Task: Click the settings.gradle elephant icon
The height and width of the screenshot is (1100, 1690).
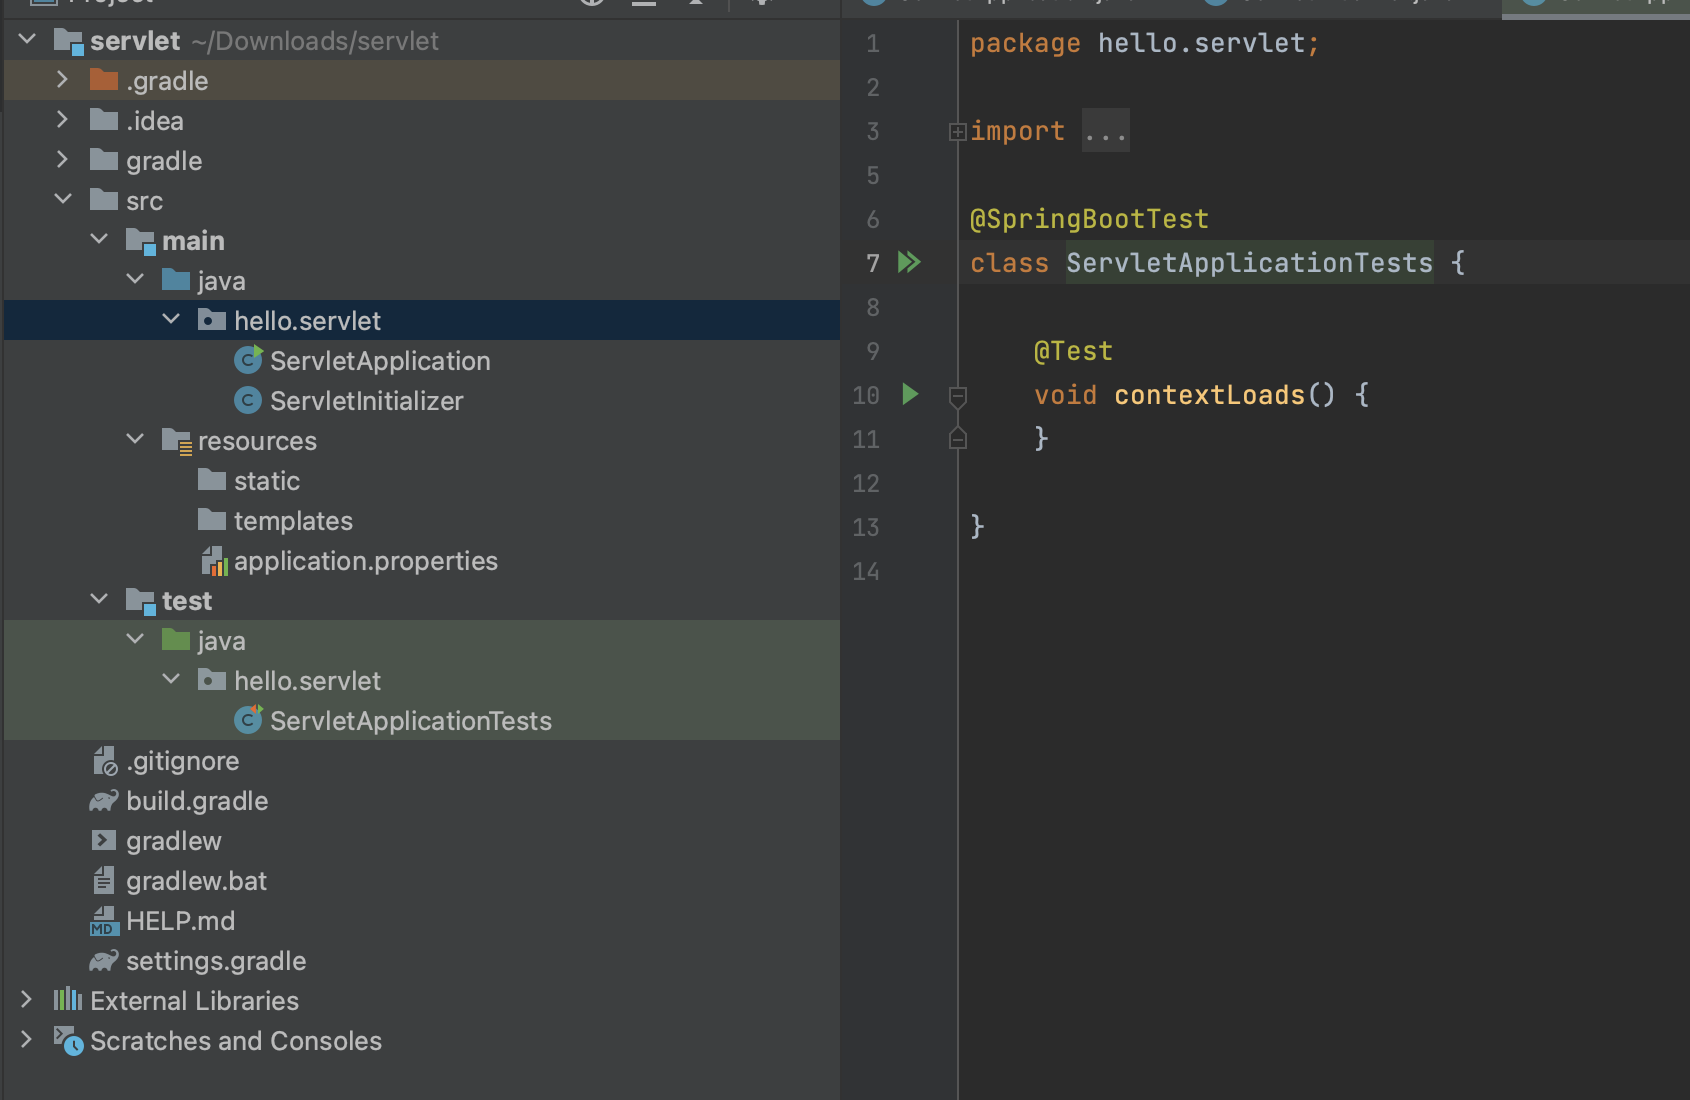Action: coord(104,961)
